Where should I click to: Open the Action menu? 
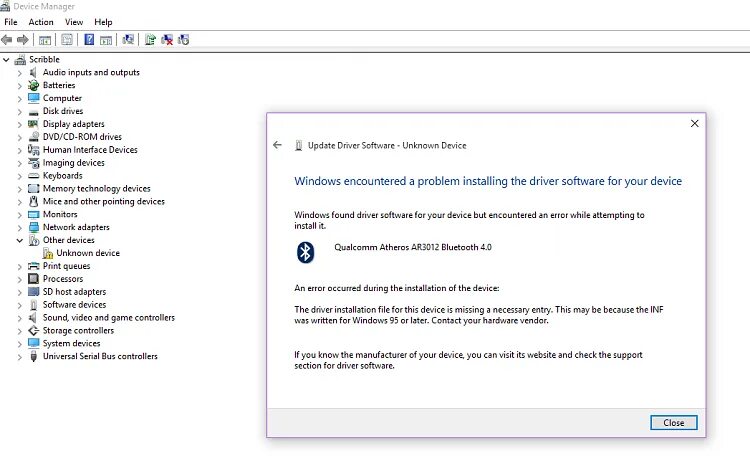[x=41, y=22]
